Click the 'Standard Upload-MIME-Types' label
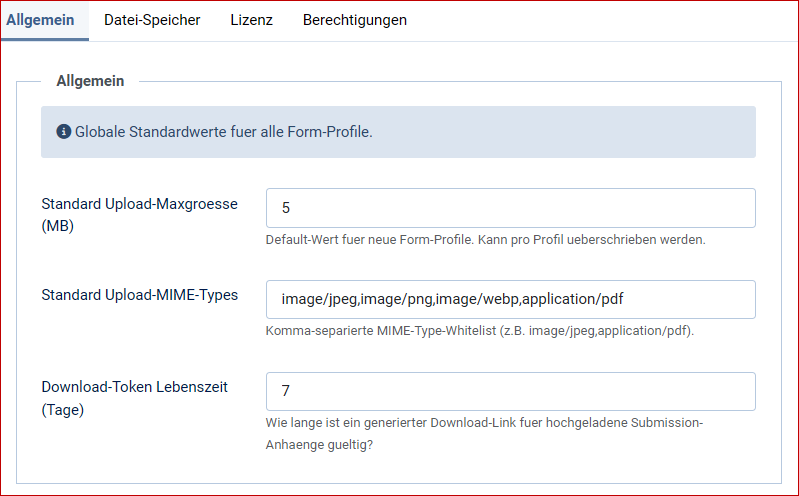 (x=140, y=295)
